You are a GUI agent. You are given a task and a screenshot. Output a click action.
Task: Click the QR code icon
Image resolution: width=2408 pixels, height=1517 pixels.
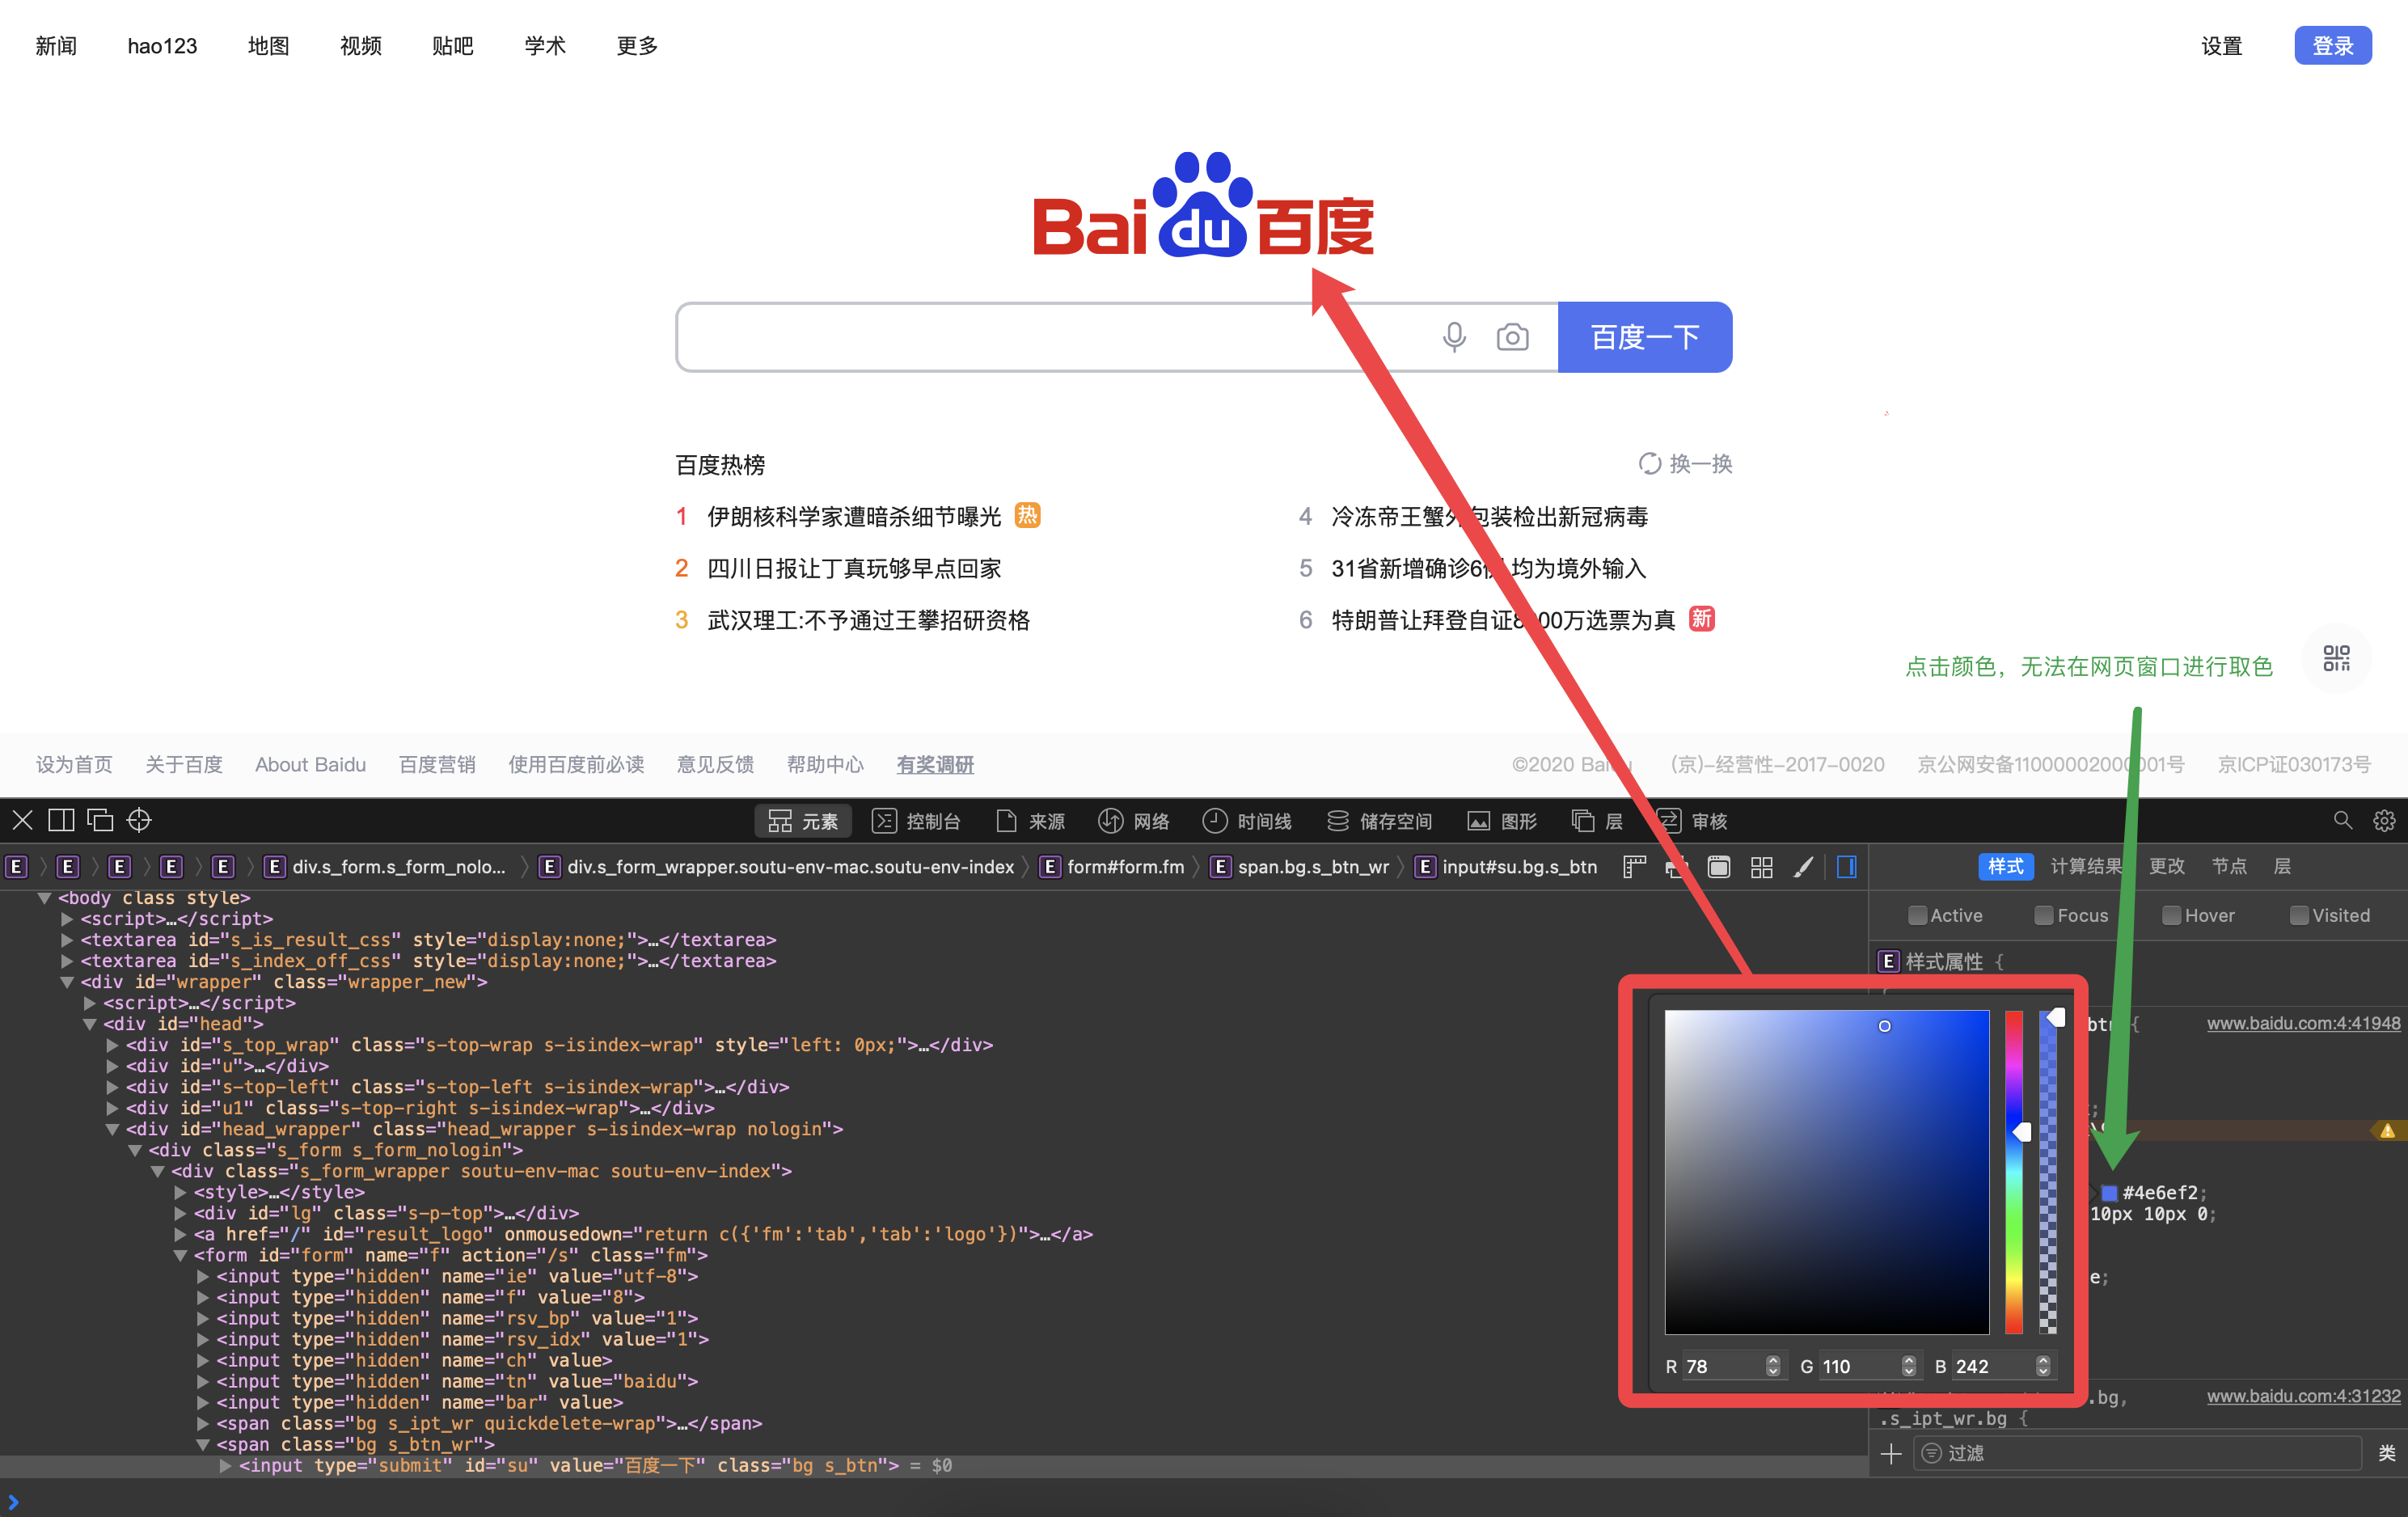coord(2336,658)
